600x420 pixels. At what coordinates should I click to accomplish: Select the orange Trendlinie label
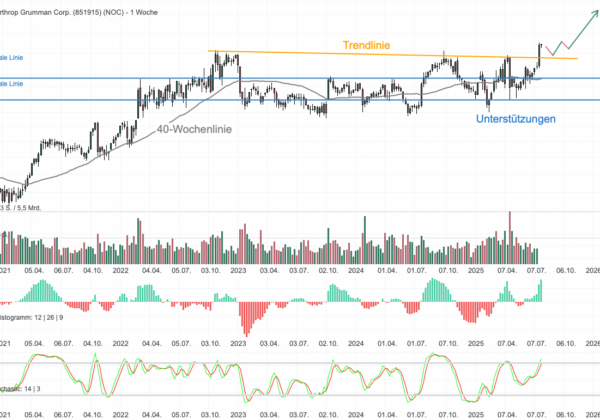tap(366, 45)
